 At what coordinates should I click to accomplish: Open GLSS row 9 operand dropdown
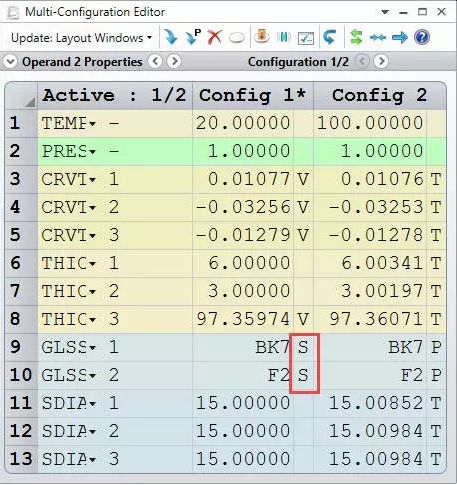click(92, 347)
